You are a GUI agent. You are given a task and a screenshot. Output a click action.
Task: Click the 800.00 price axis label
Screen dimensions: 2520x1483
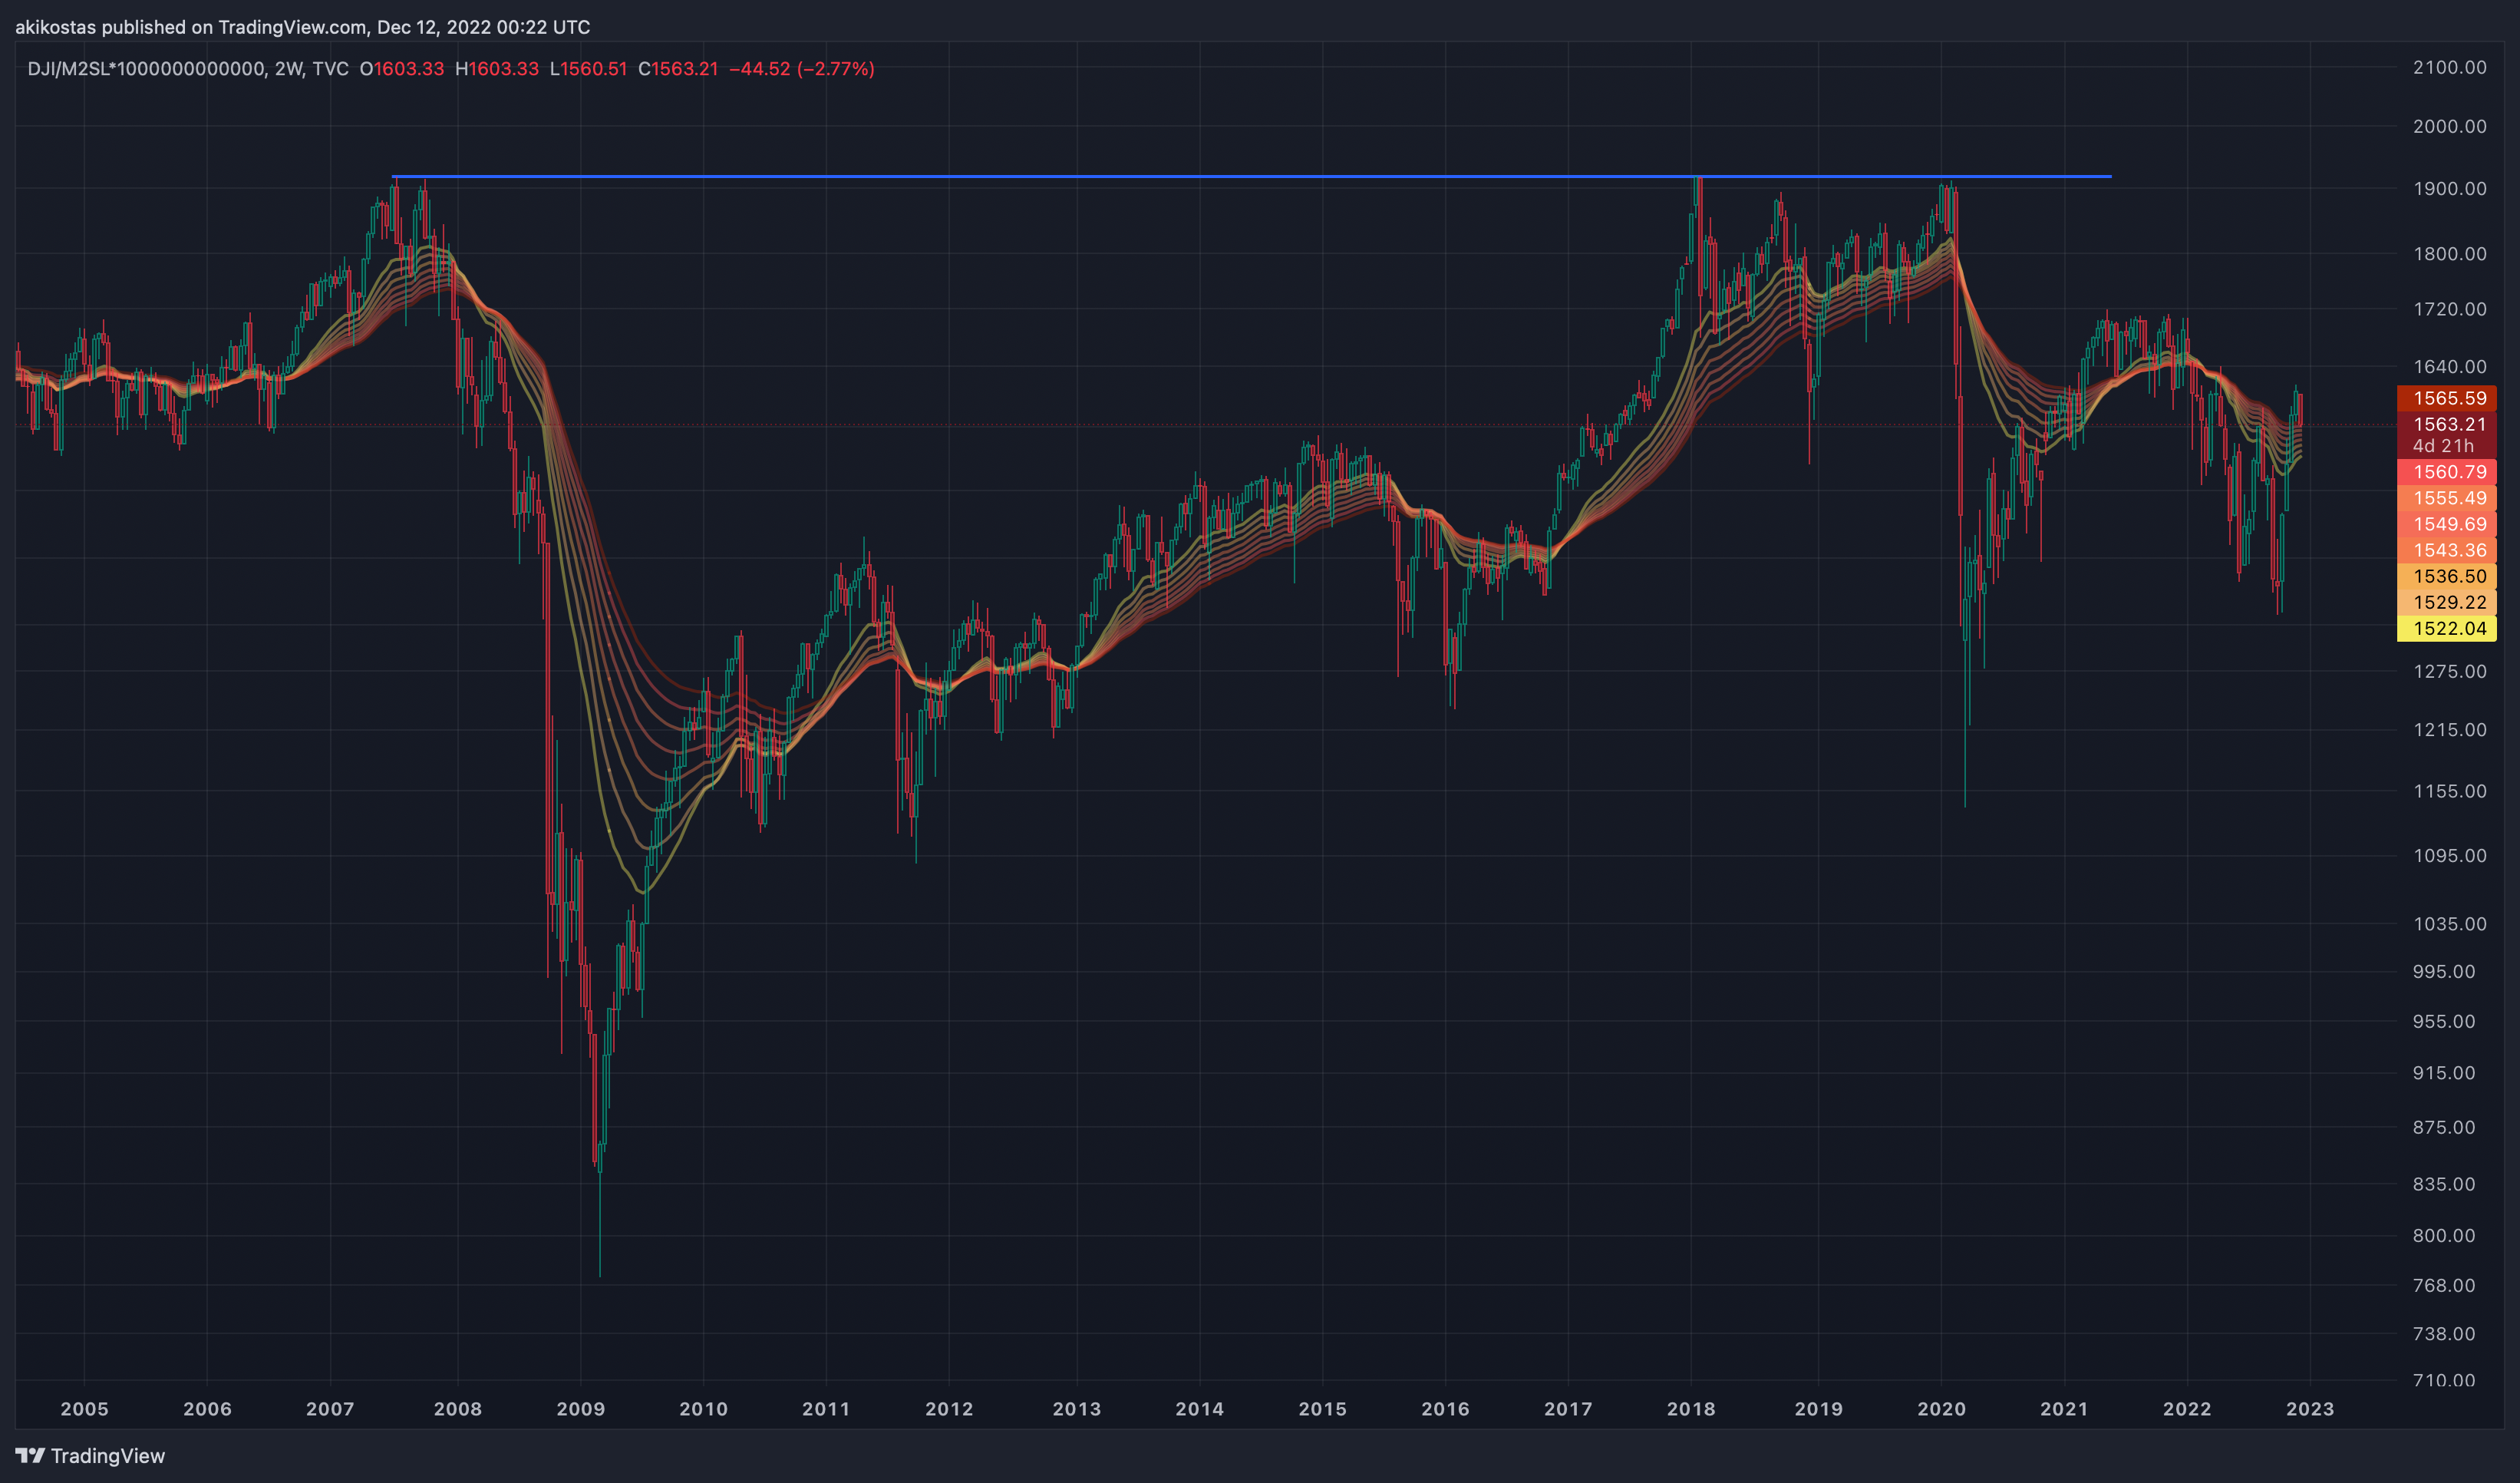(x=2444, y=1236)
